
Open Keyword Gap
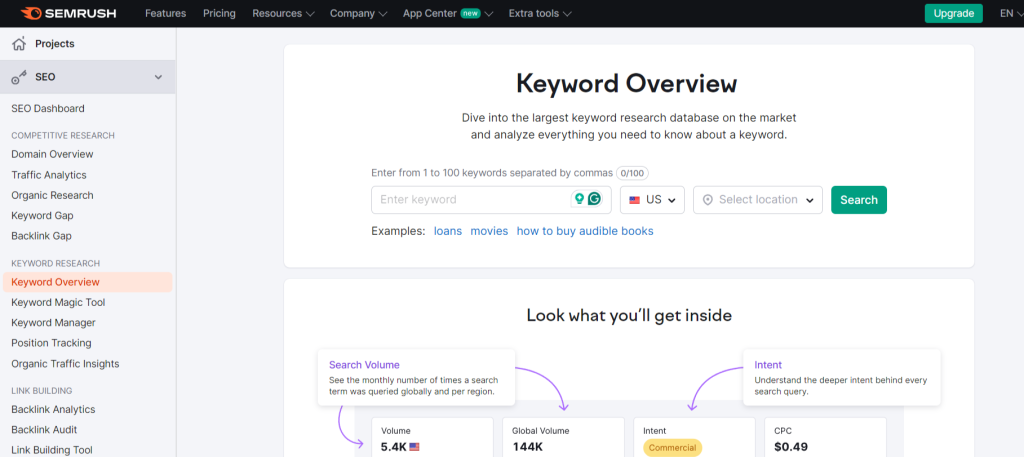[x=42, y=215]
